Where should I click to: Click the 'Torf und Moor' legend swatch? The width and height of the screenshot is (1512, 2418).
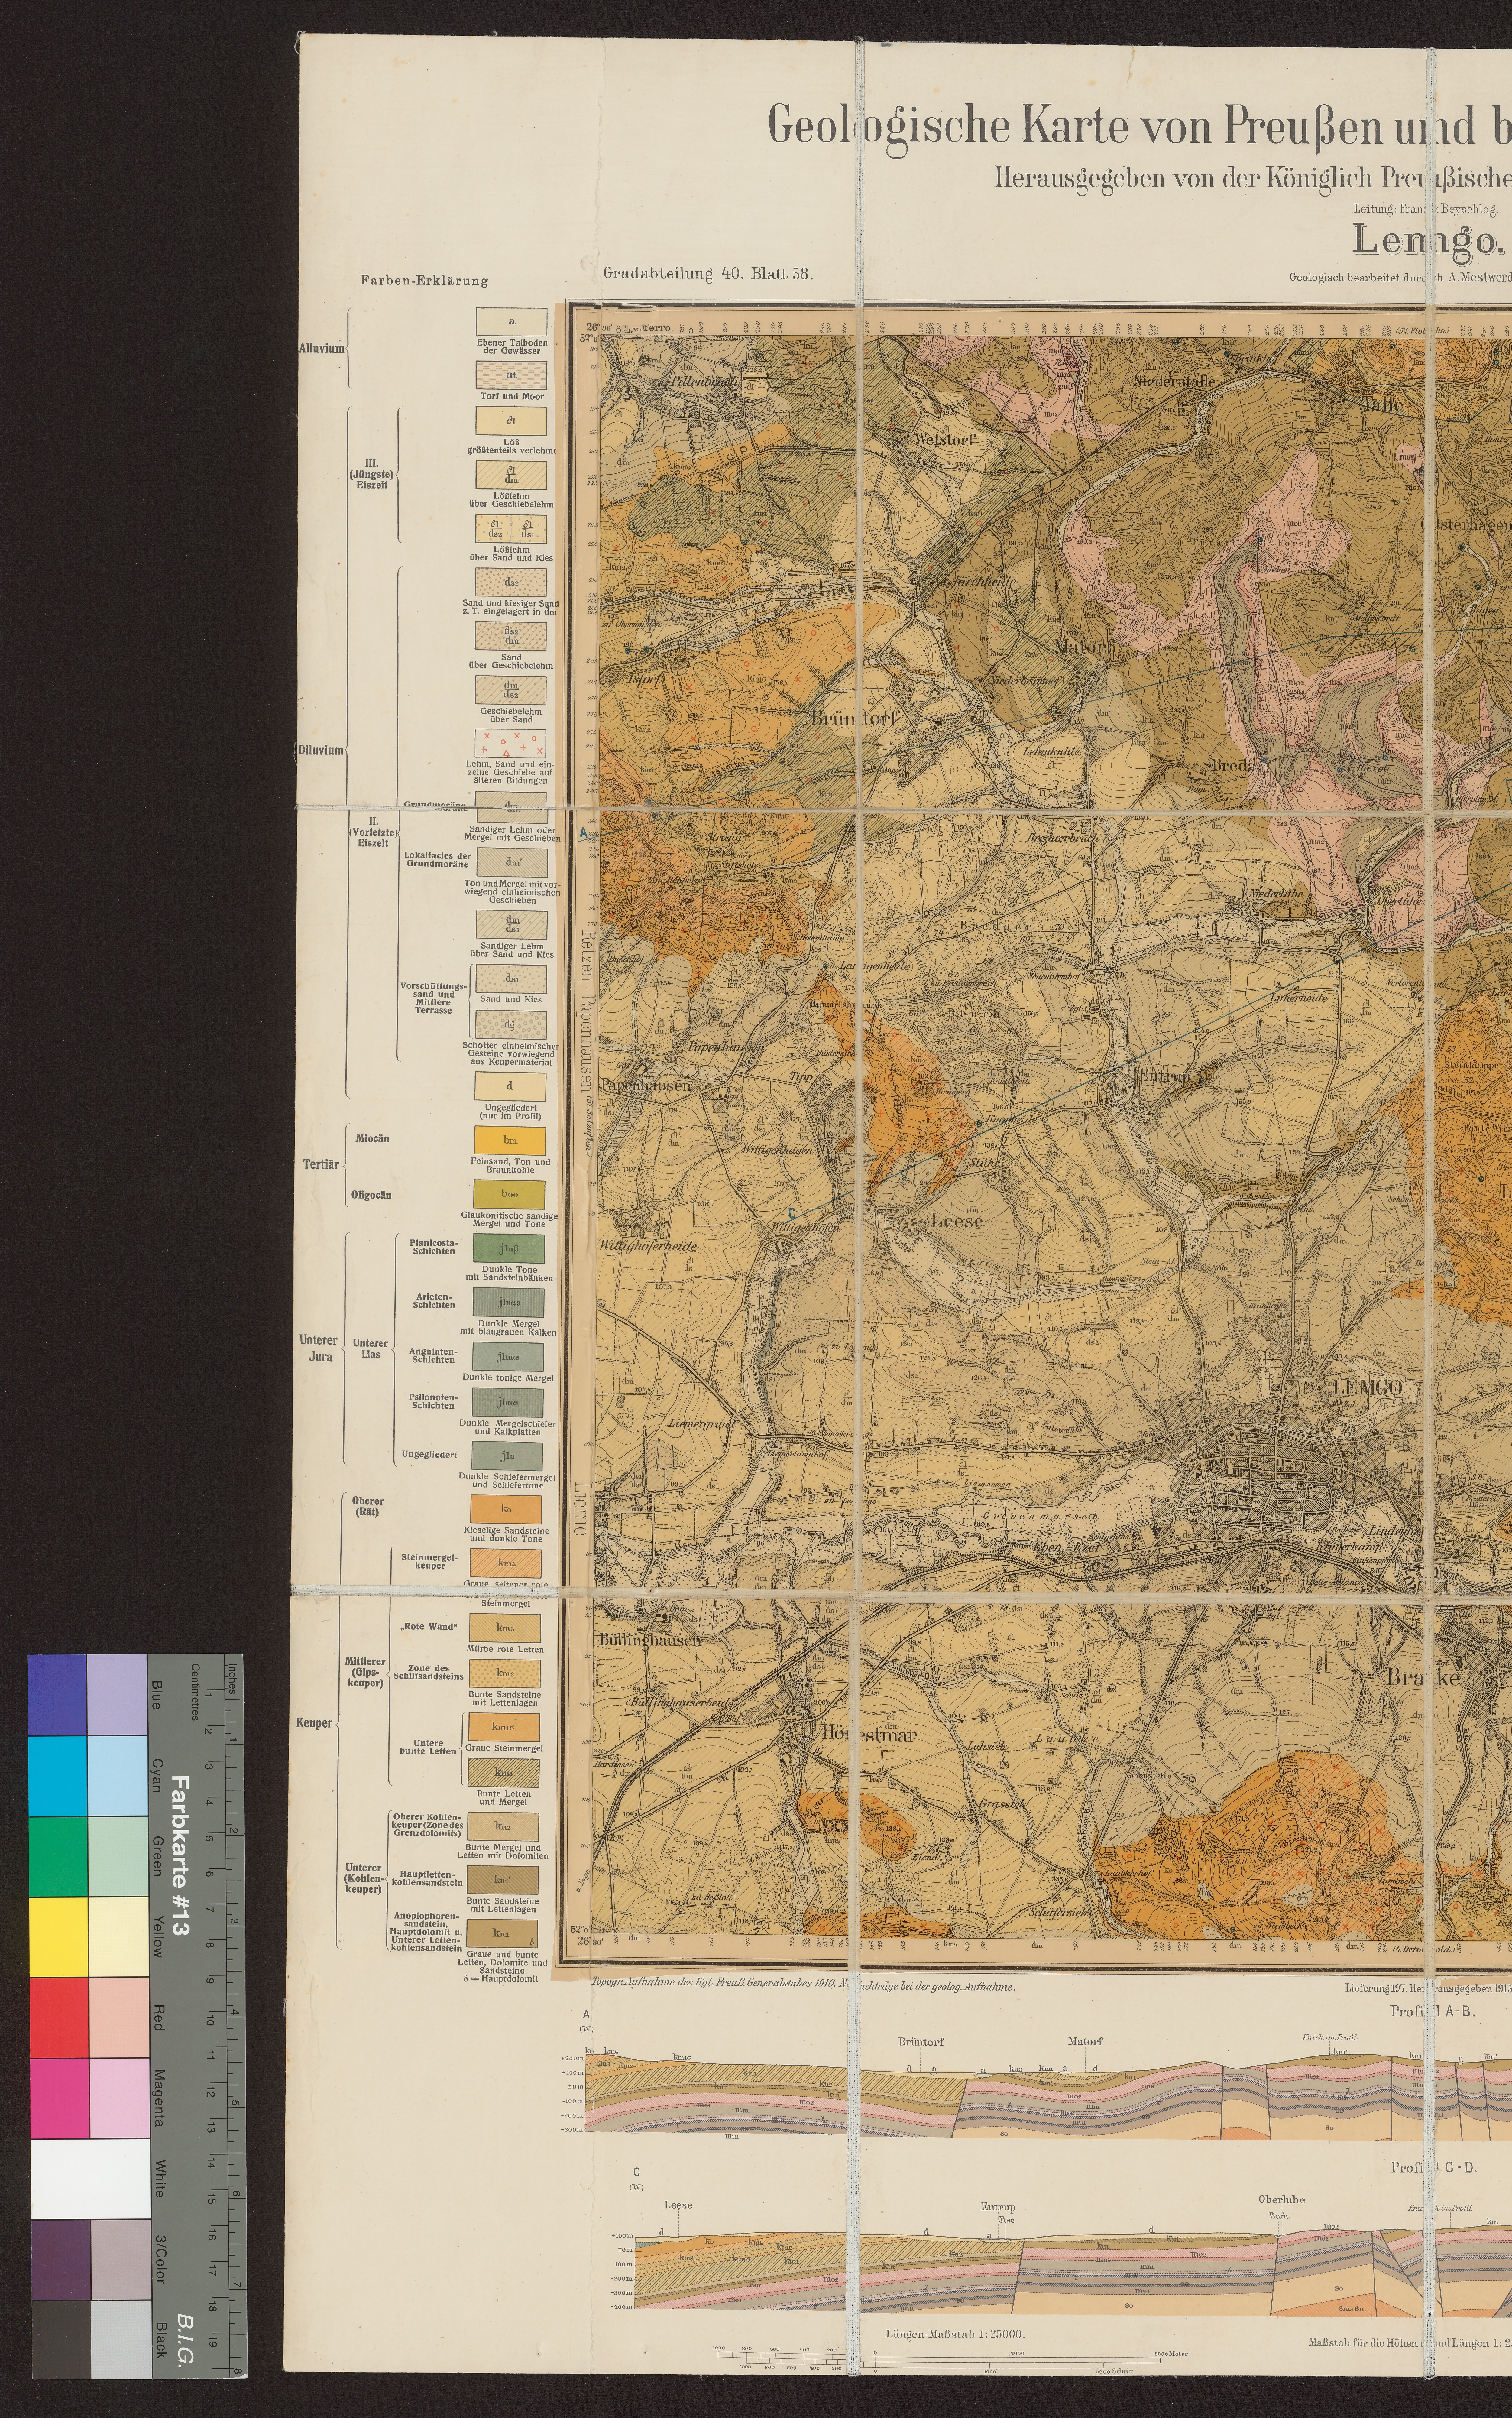[511, 375]
